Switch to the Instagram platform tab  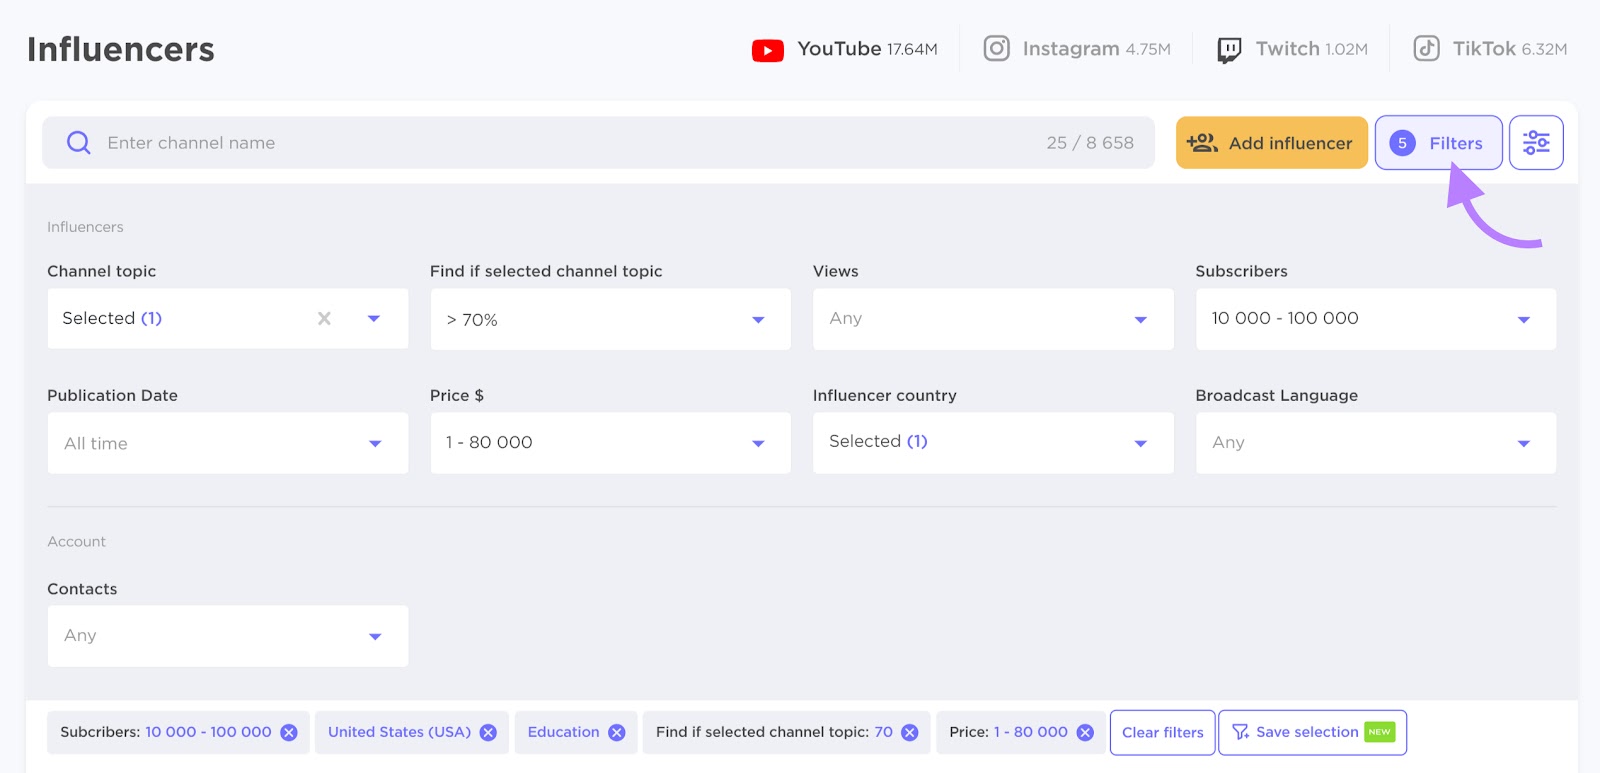tap(1077, 49)
